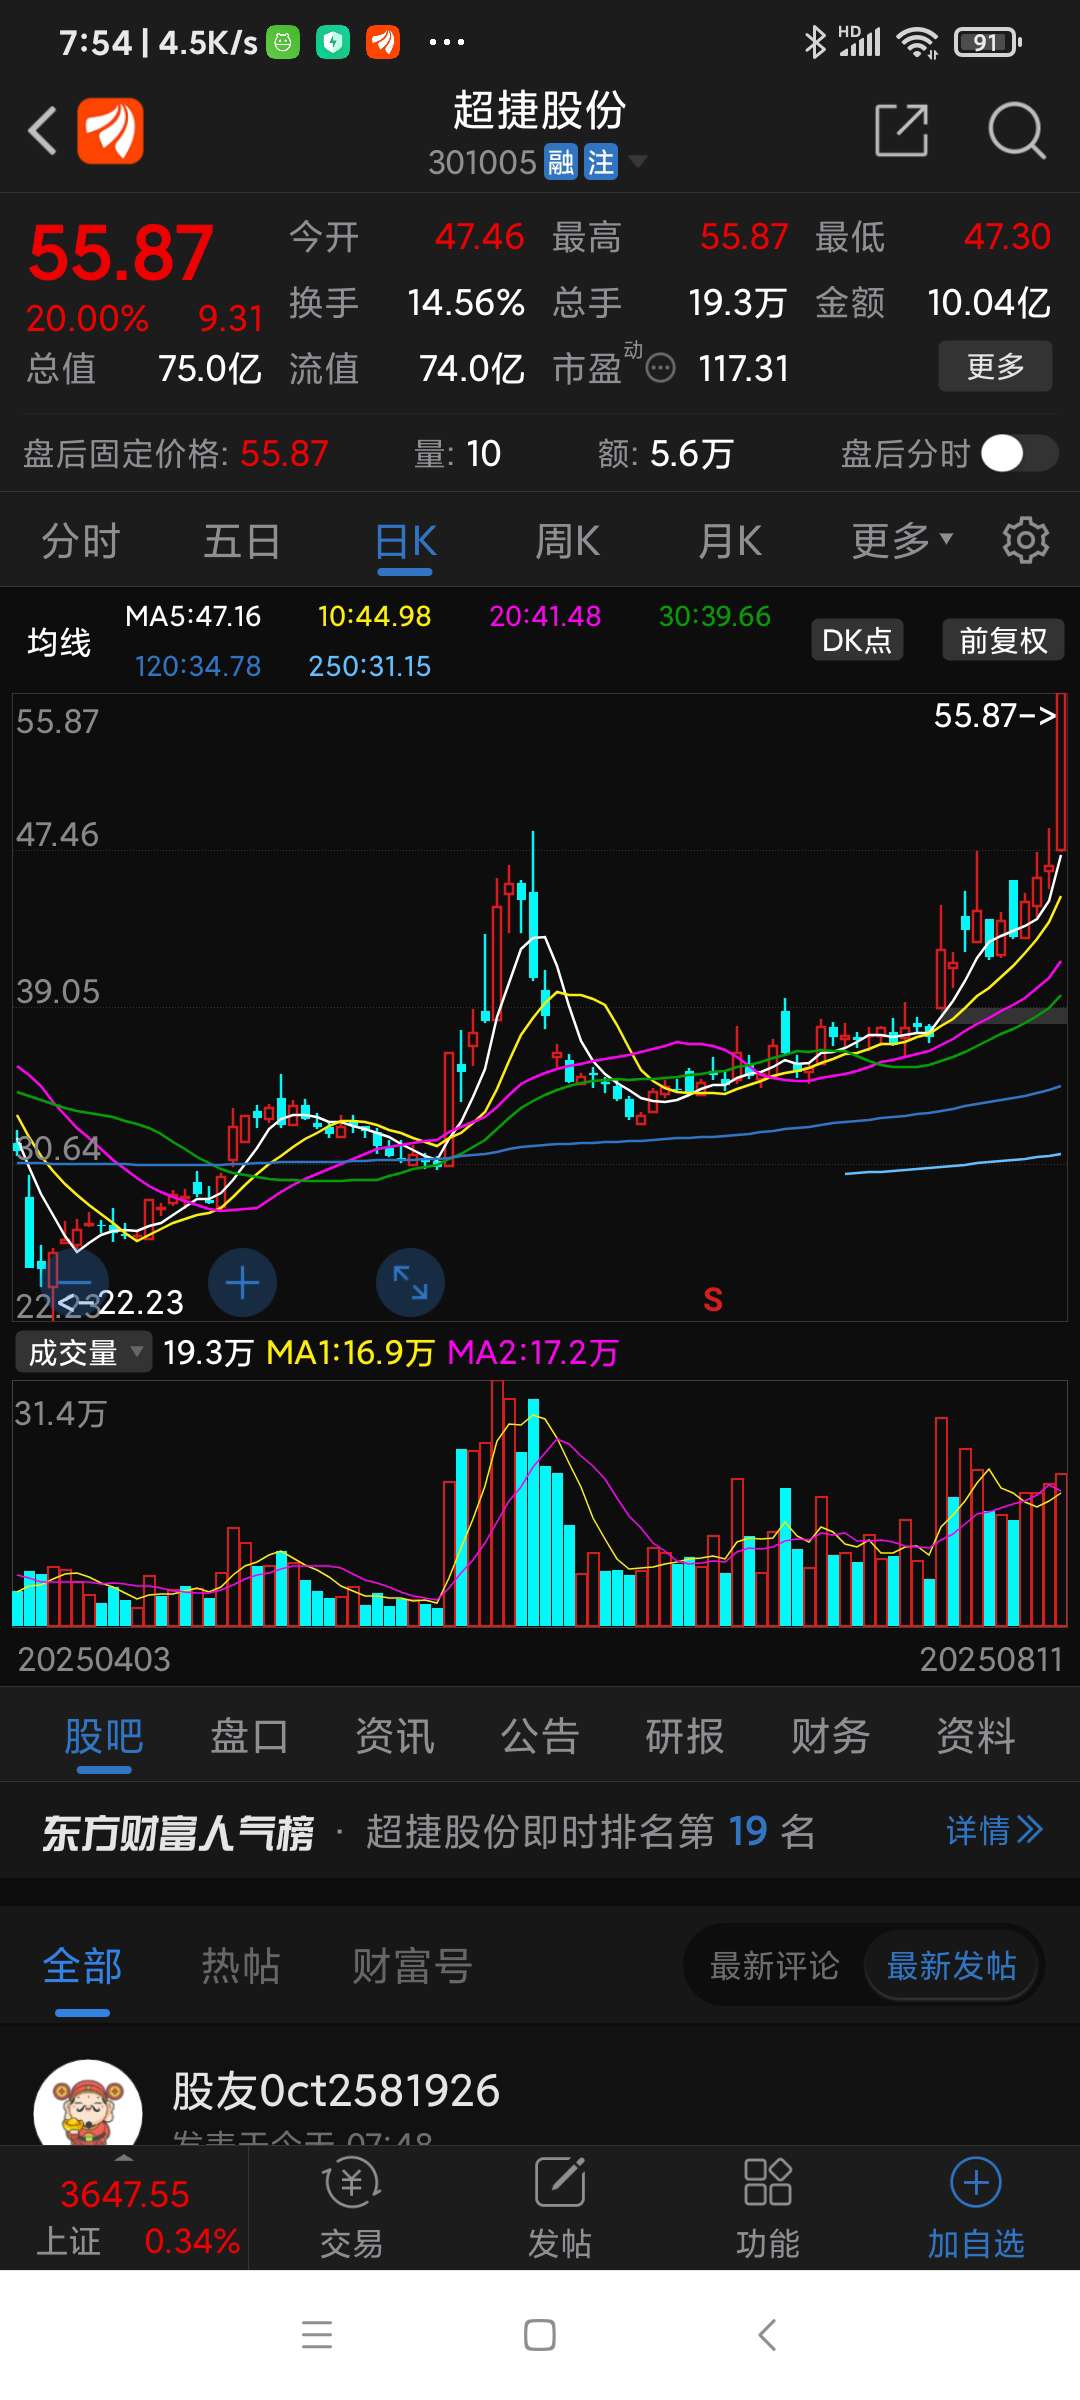The width and height of the screenshot is (1080, 2400).
Task: Expand chart to fullscreen icon
Action: coord(410,1283)
